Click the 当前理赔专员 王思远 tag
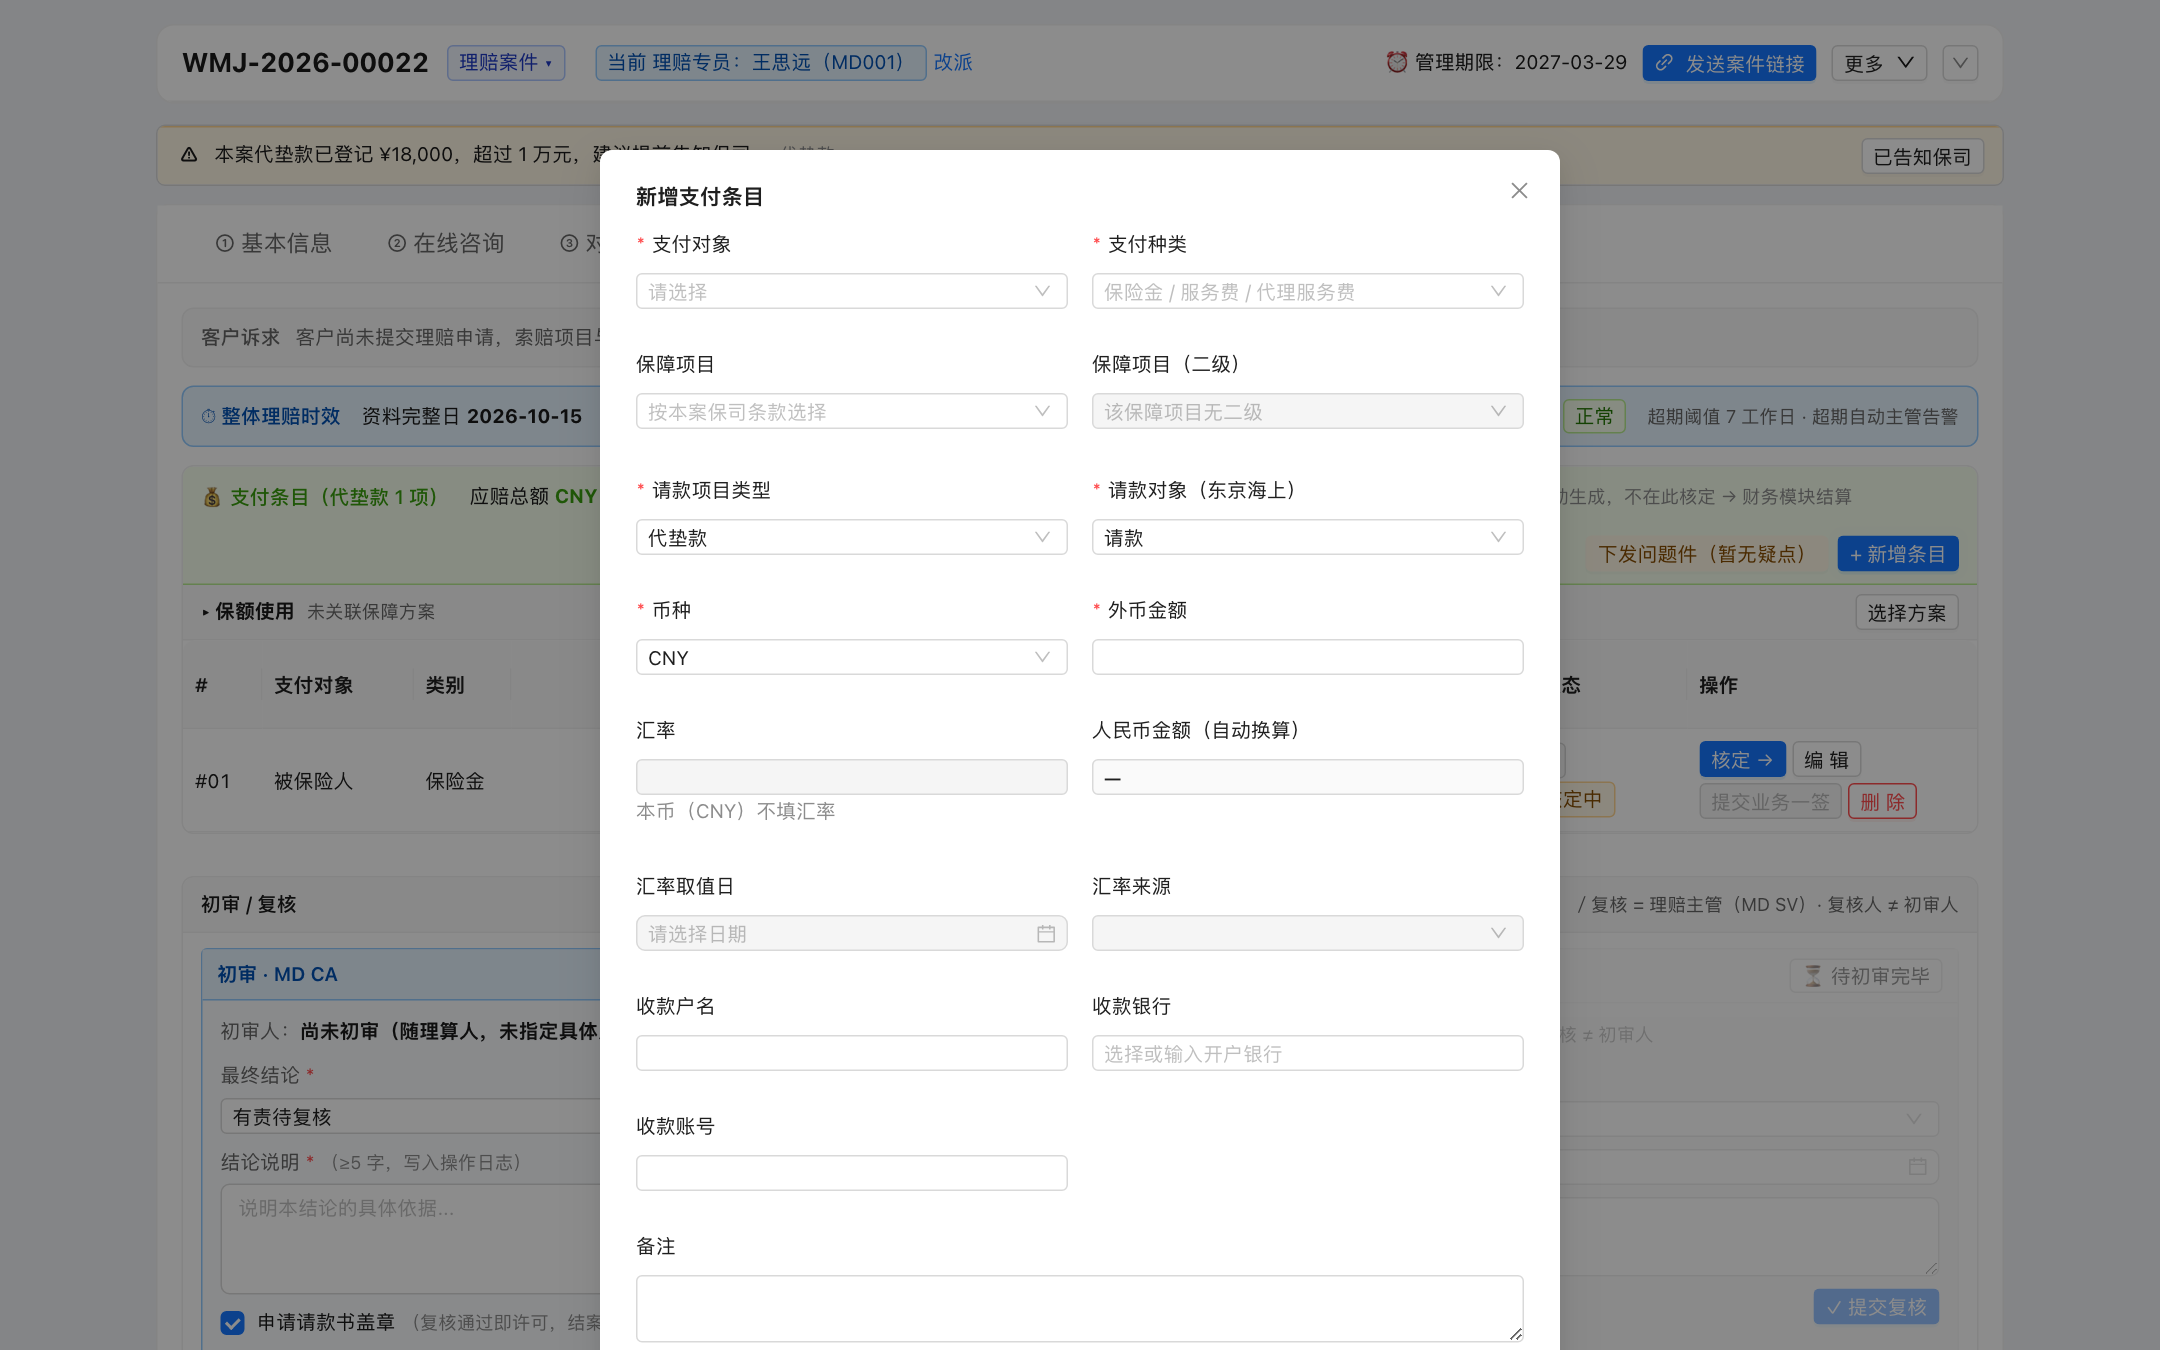 tap(761, 63)
